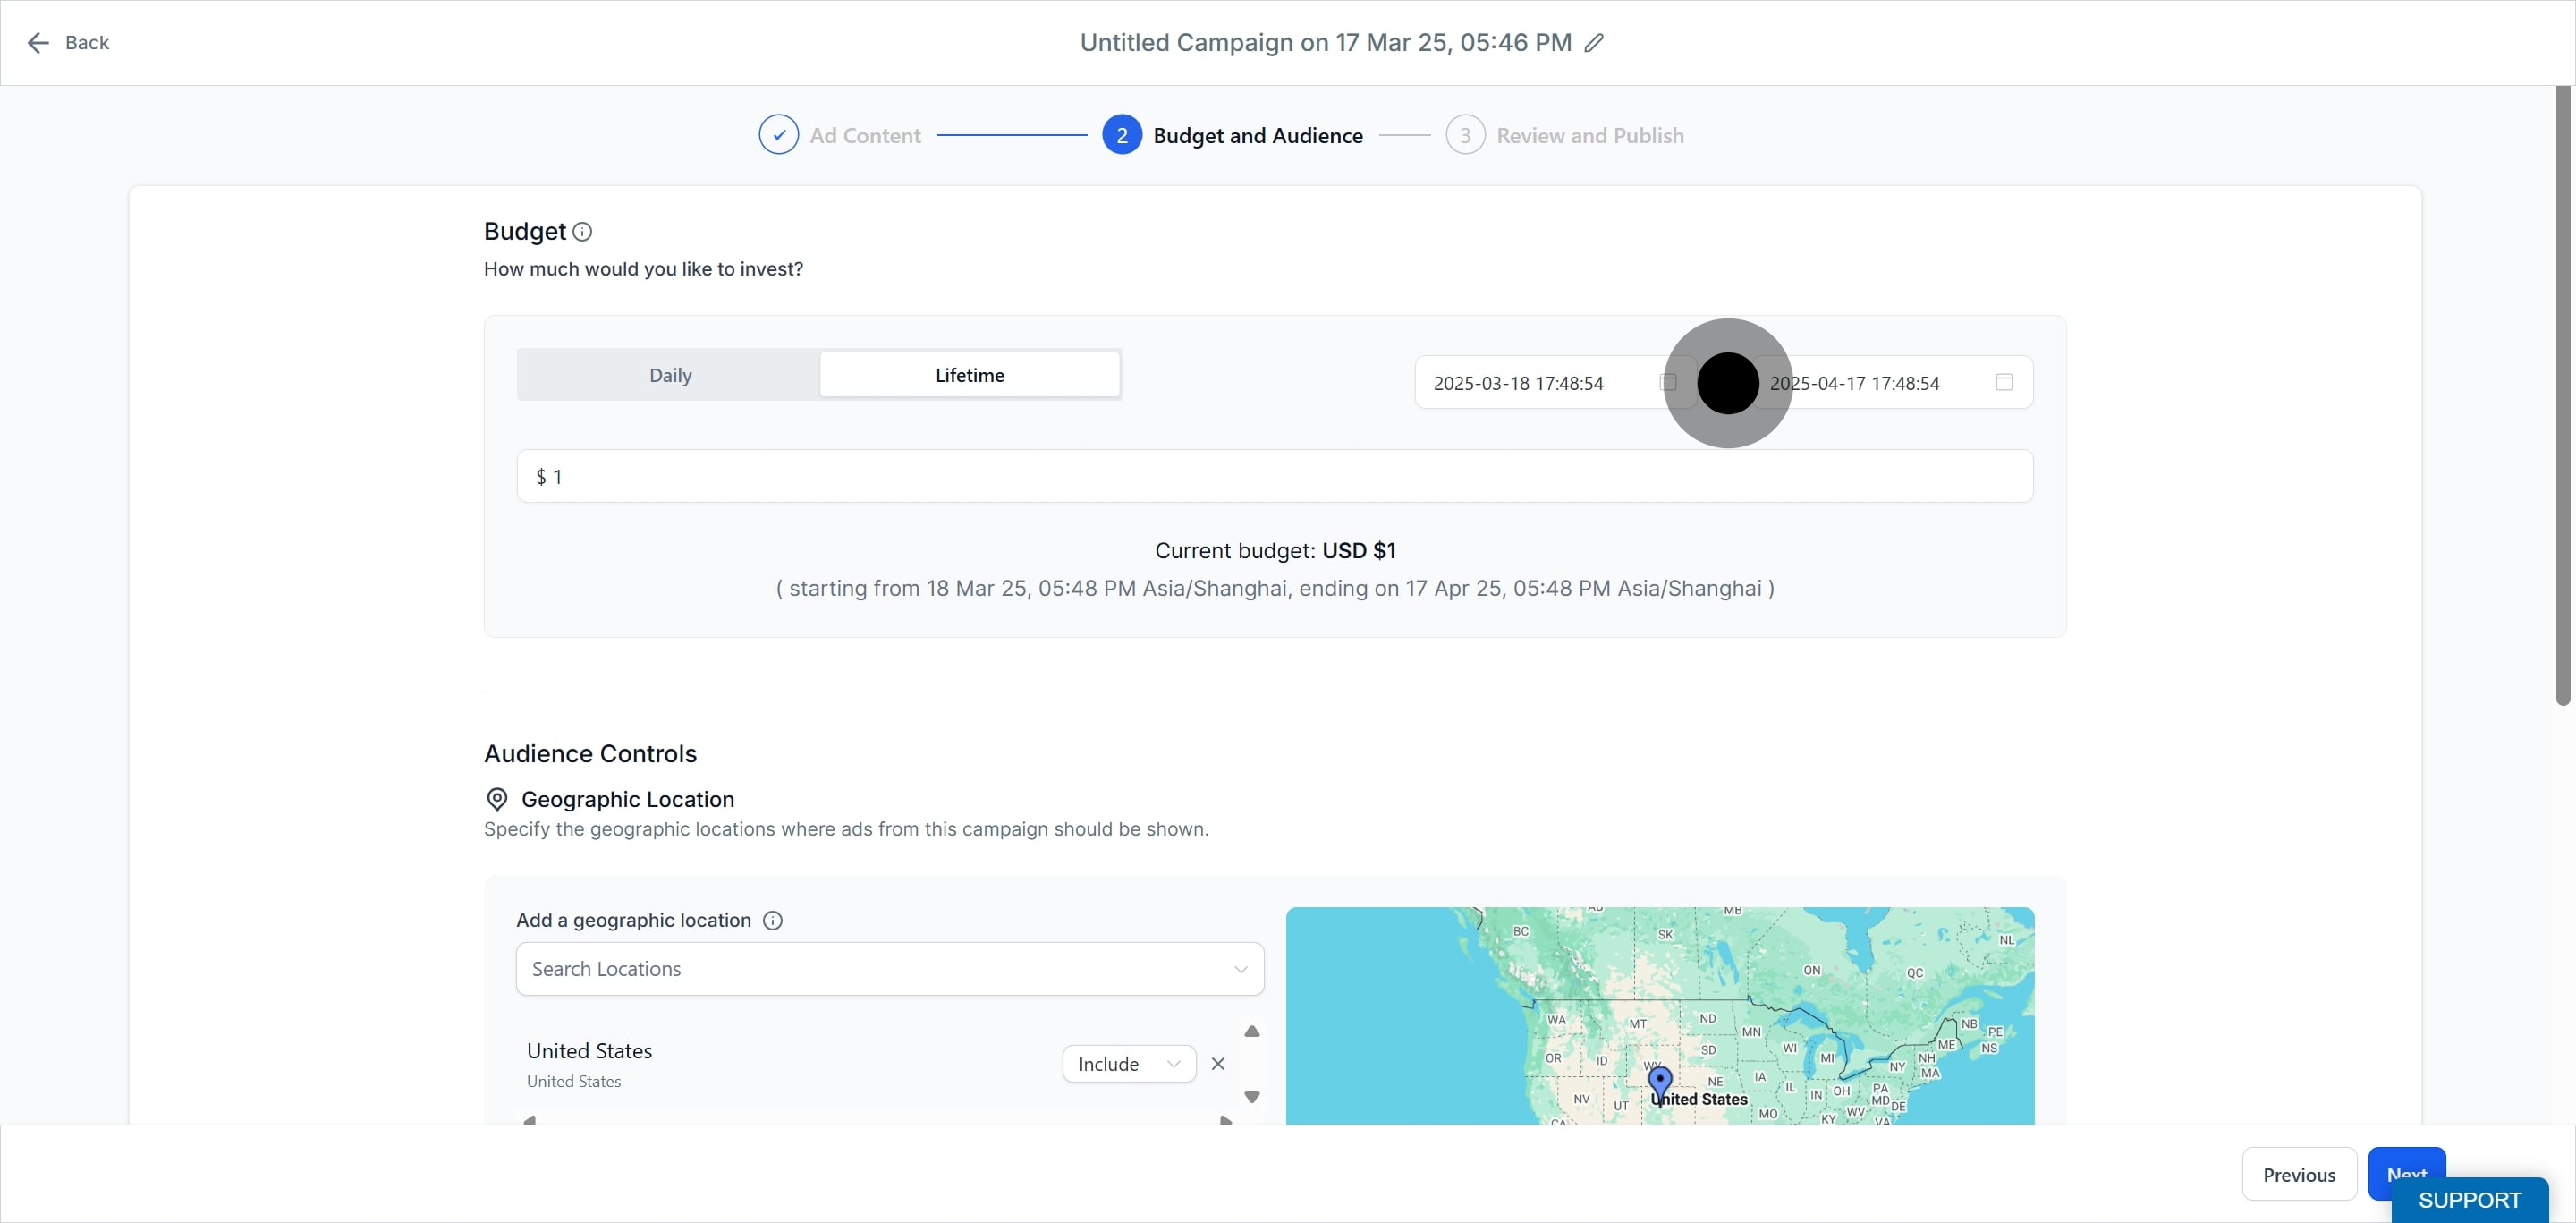Open the end date calendar icon

coord(2004,382)
